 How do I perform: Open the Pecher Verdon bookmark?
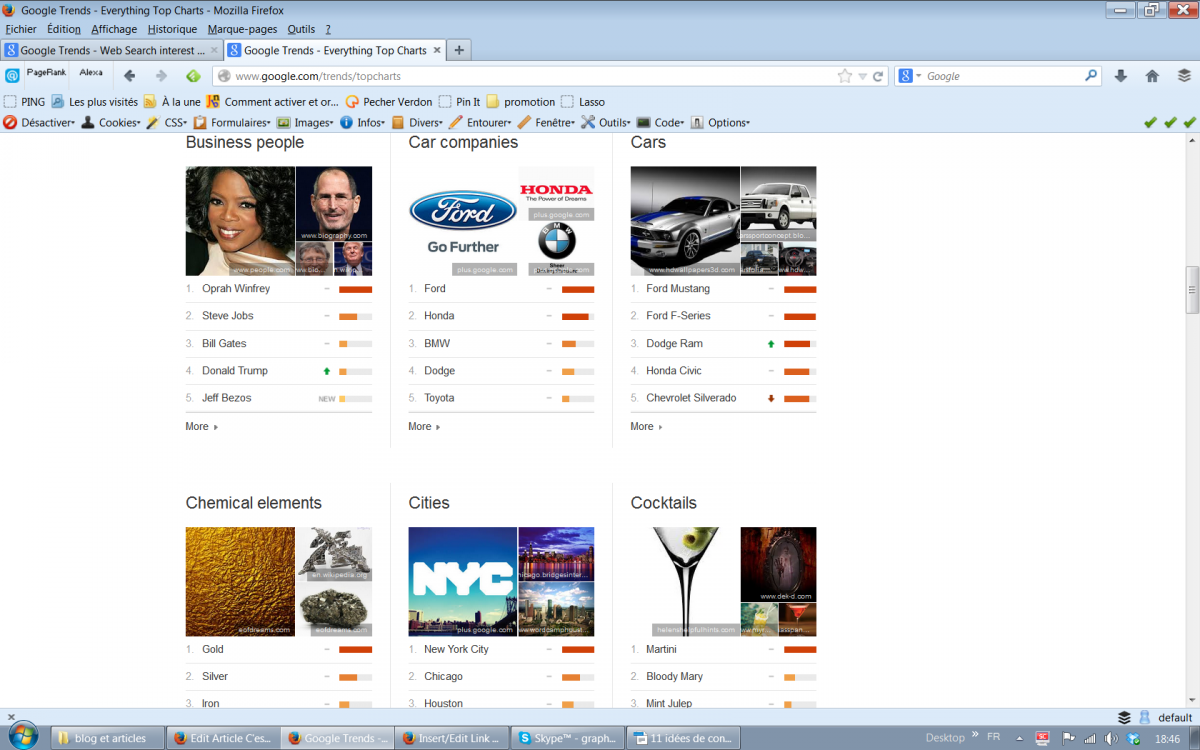click(x=389, y=102)
